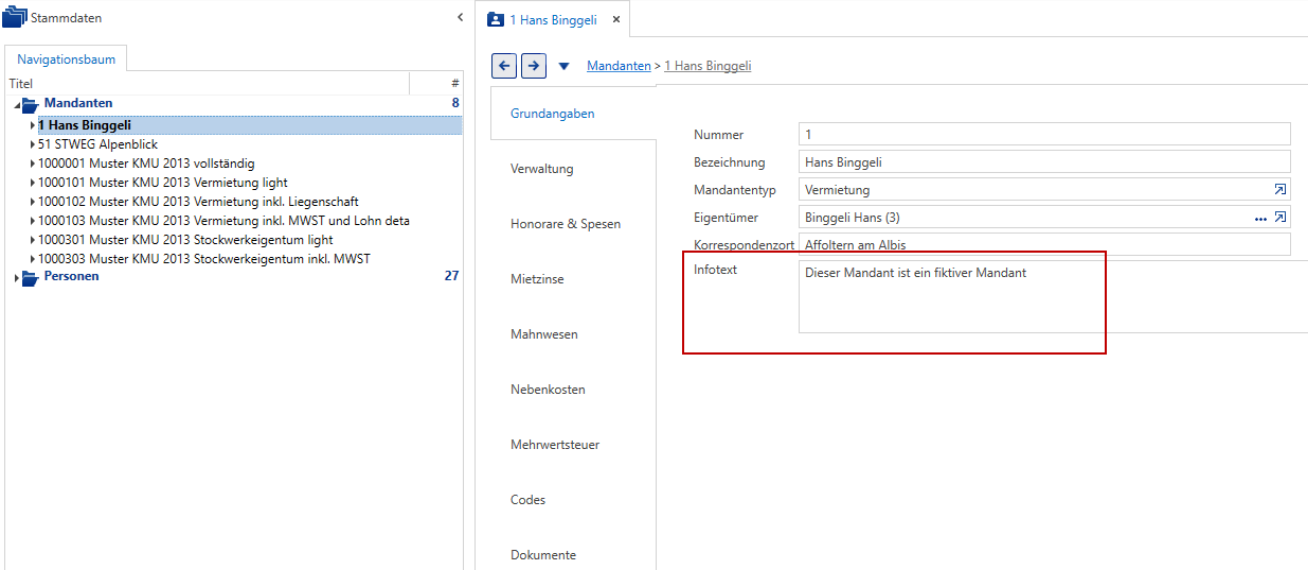Expand 1000101 Vermietung light node

[x=33, y=183]
